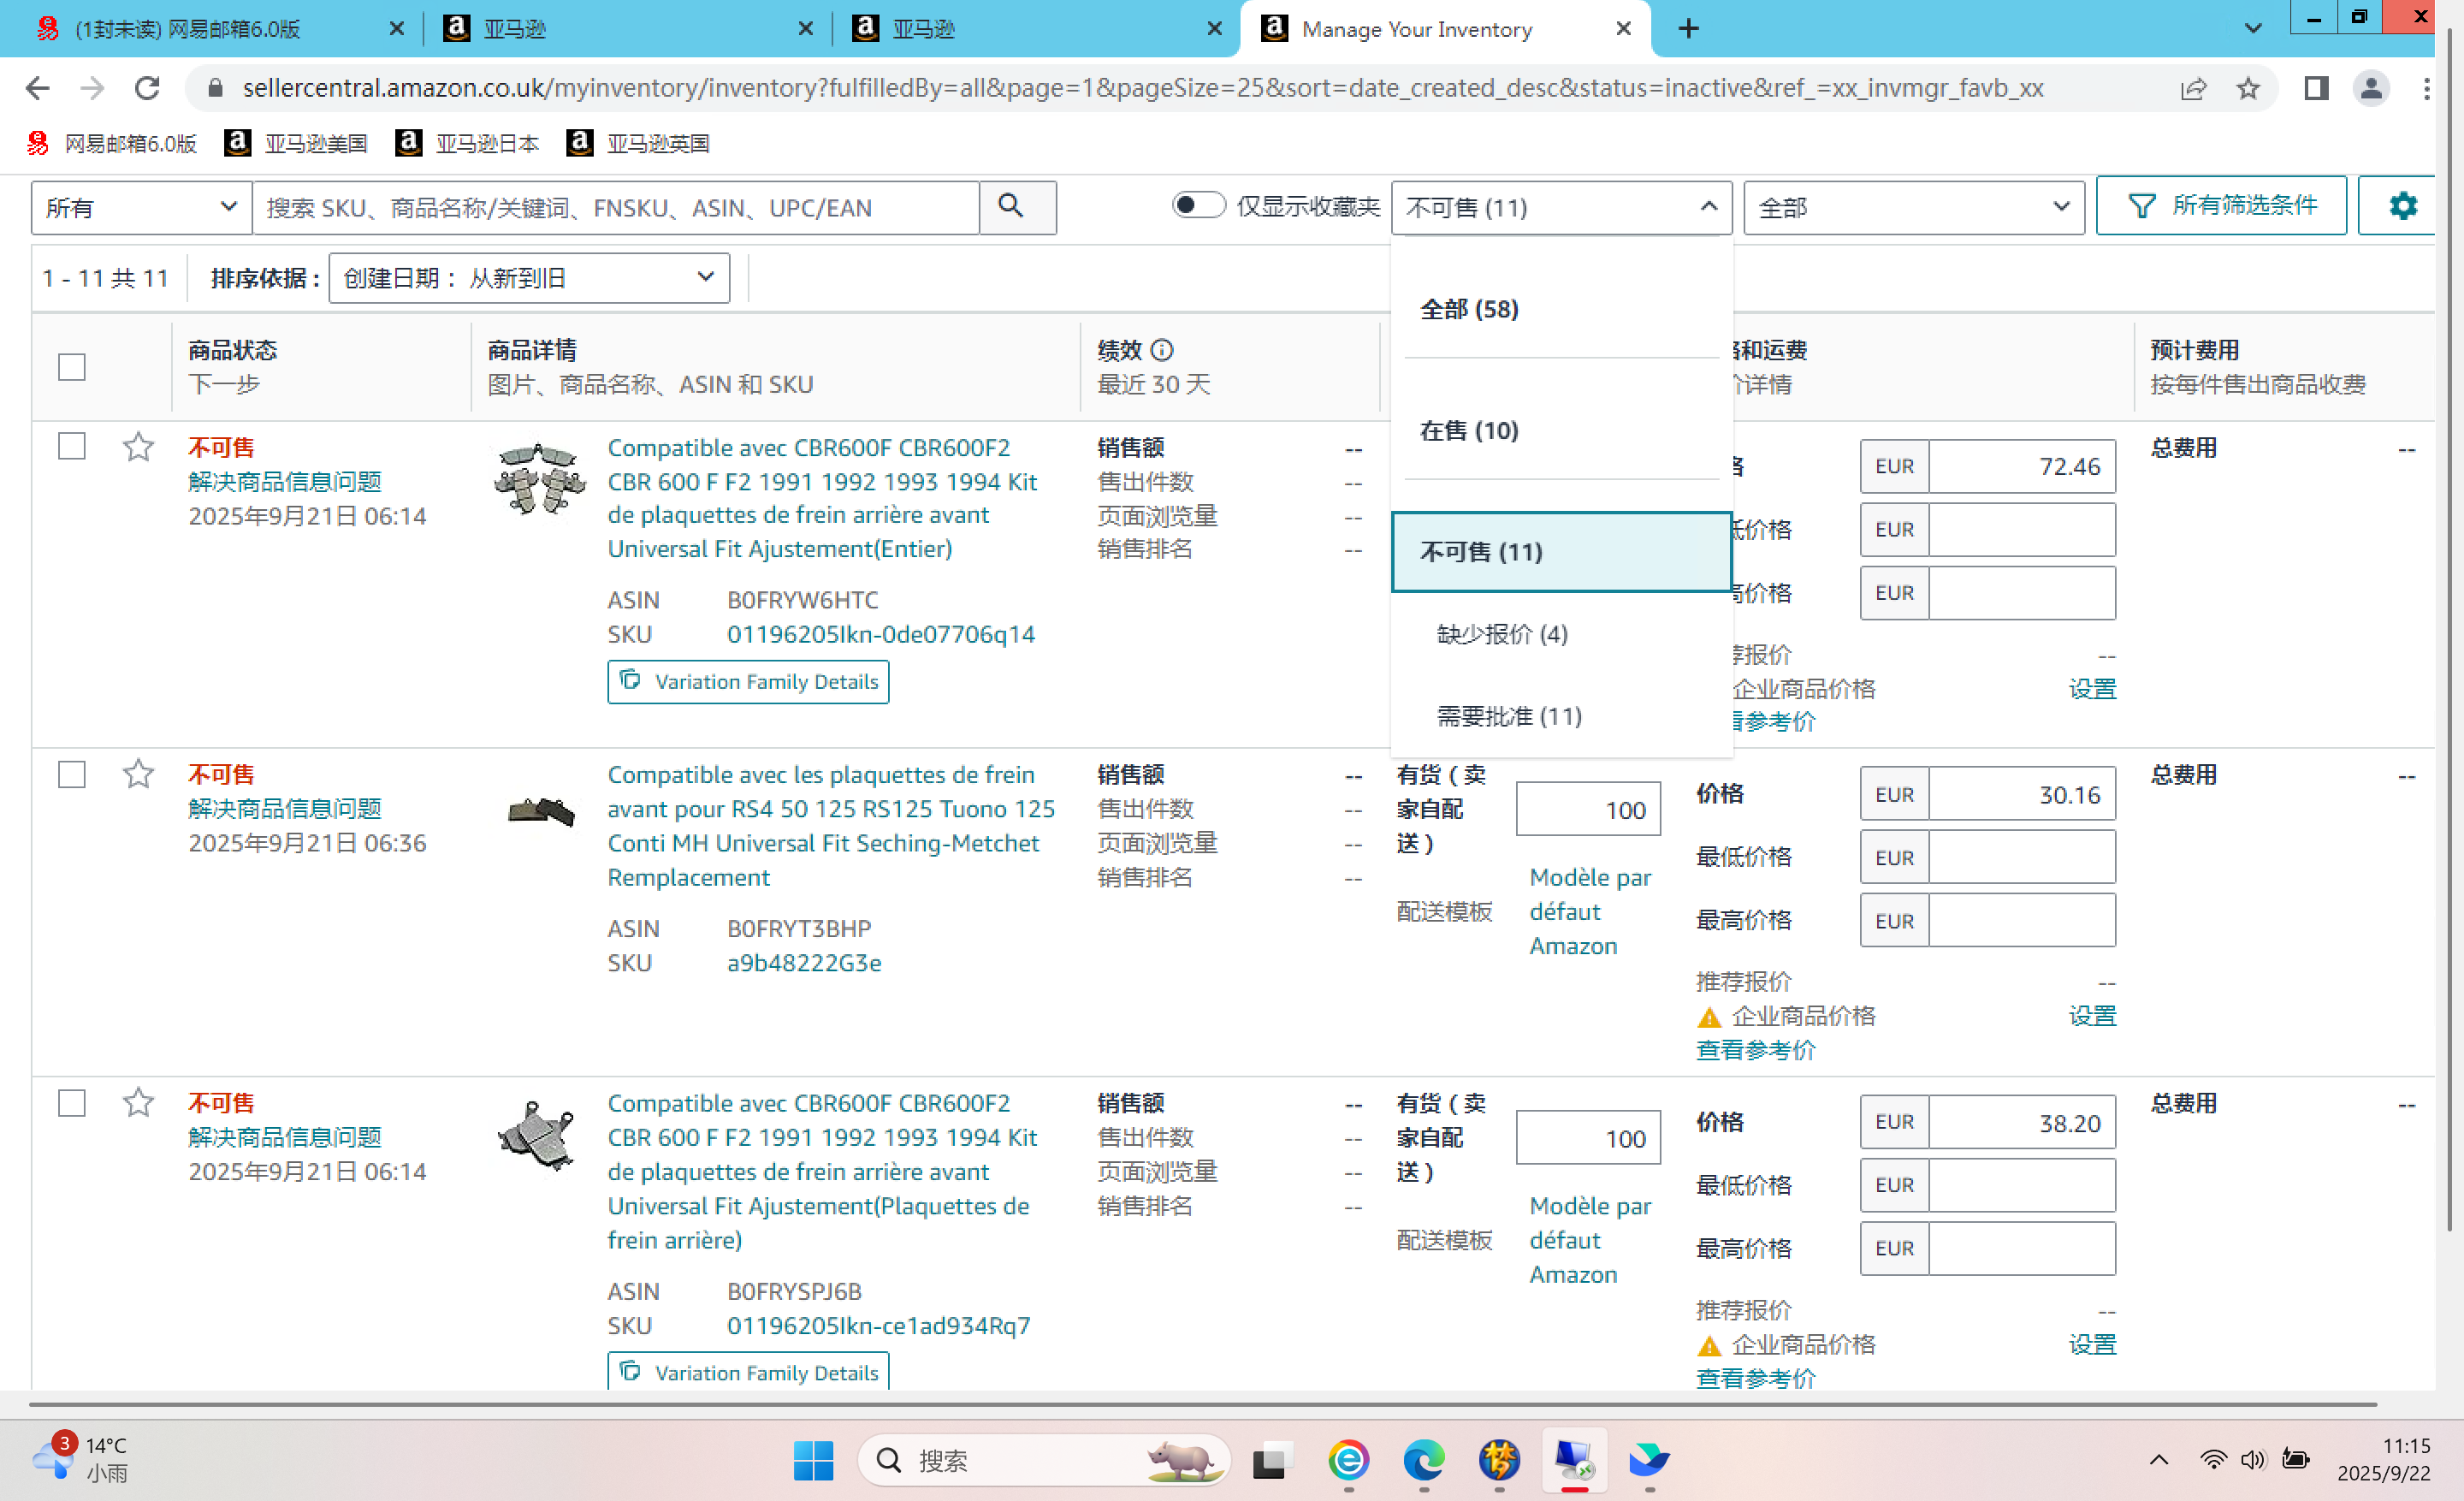This screenshot has height=1501, width=2464.
Task: Click the performance info circle icon
Action: tap(1162, 350)
